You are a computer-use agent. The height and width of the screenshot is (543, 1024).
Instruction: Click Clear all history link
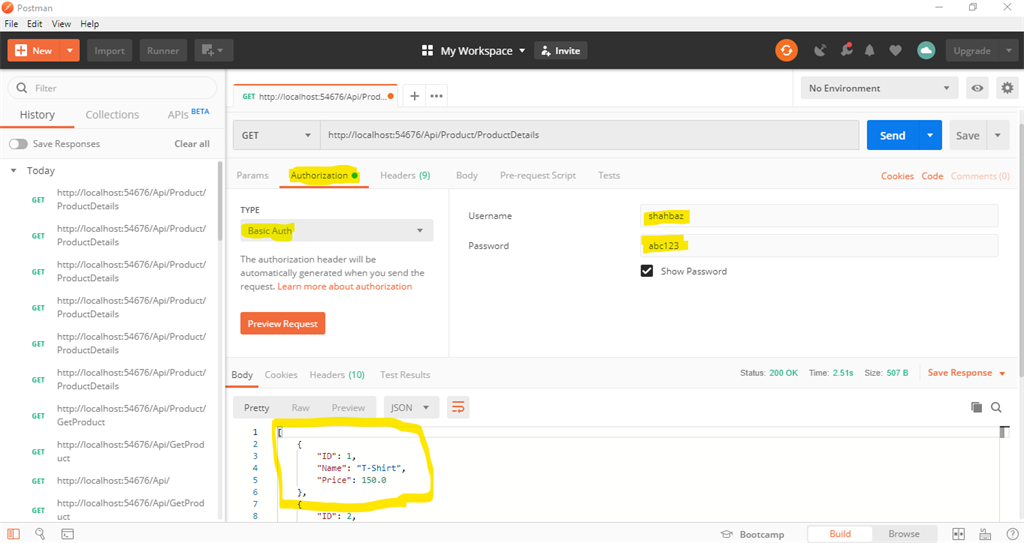(x=192, y=144)
